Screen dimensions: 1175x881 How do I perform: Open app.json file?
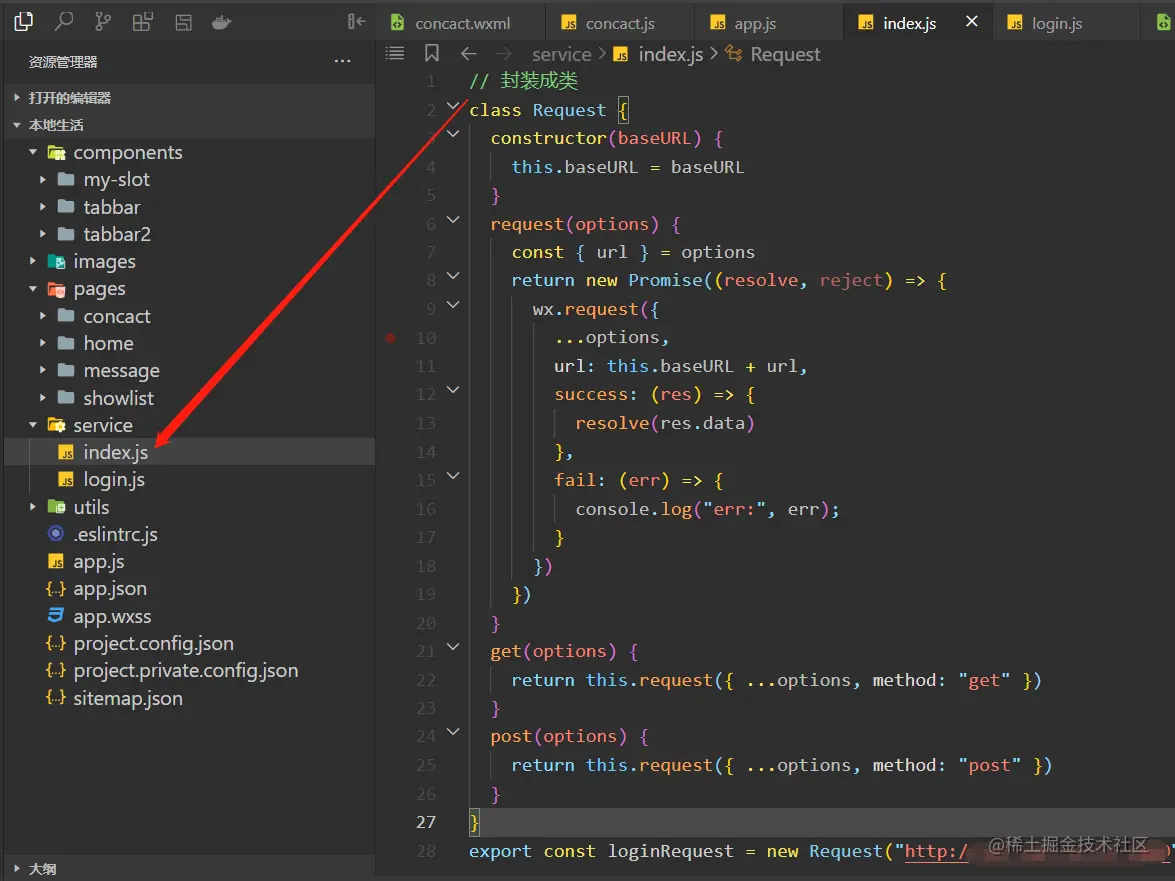(x=187, y=589)
